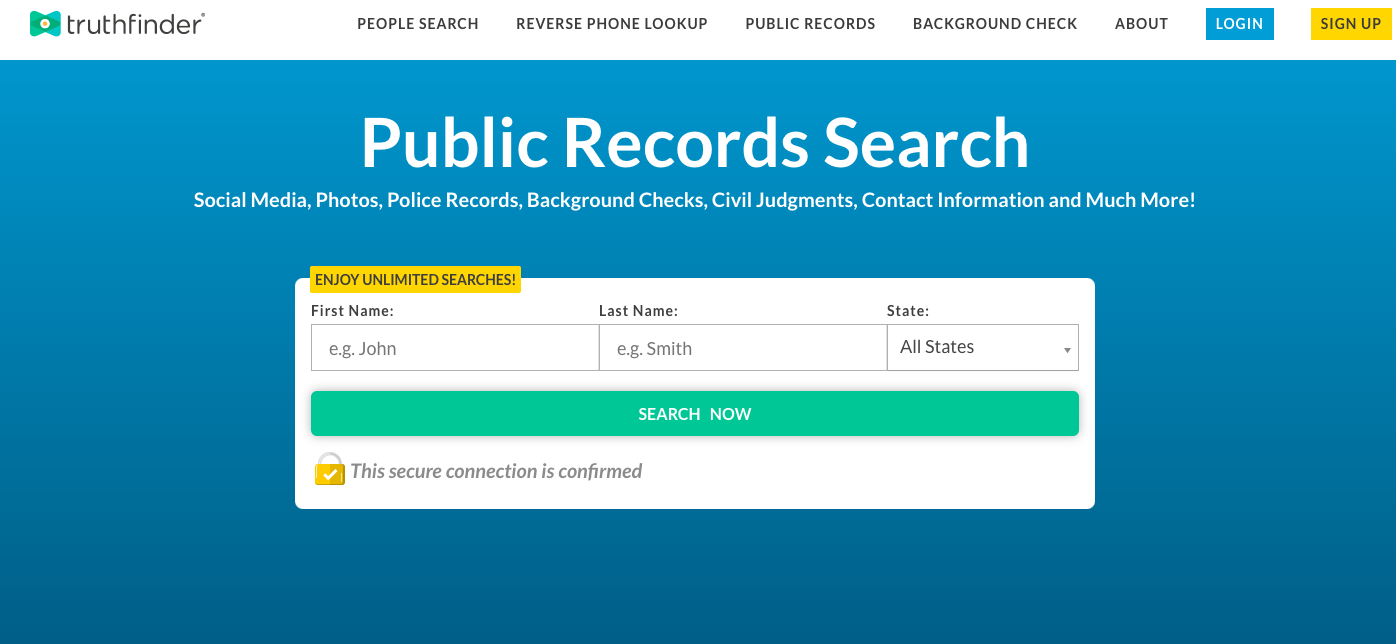The height and width of the screenshot is (644, 1396).
Task: Click the green Search Now button
Action: click(695, 414)
